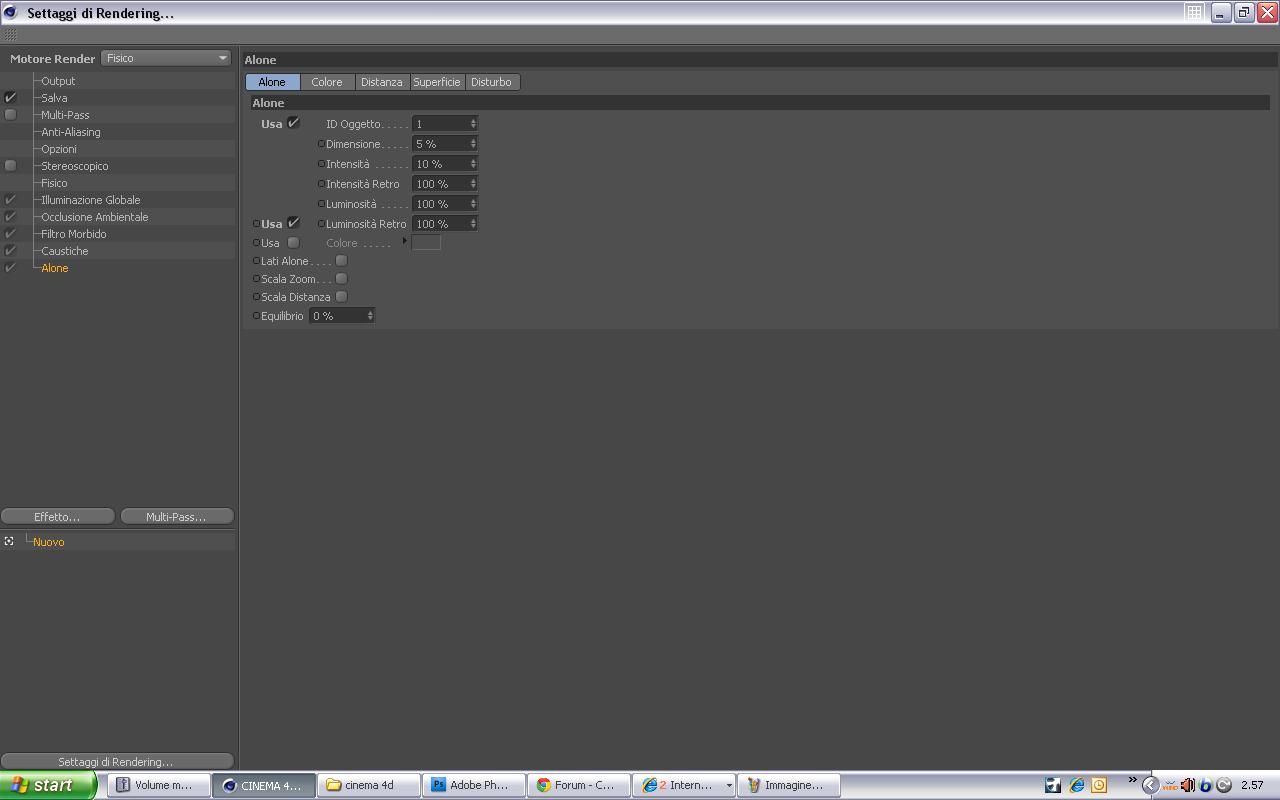The image size is (1280, 800).
Task: Expand quick launch overflow chevron
Action: click(1132, 780)
